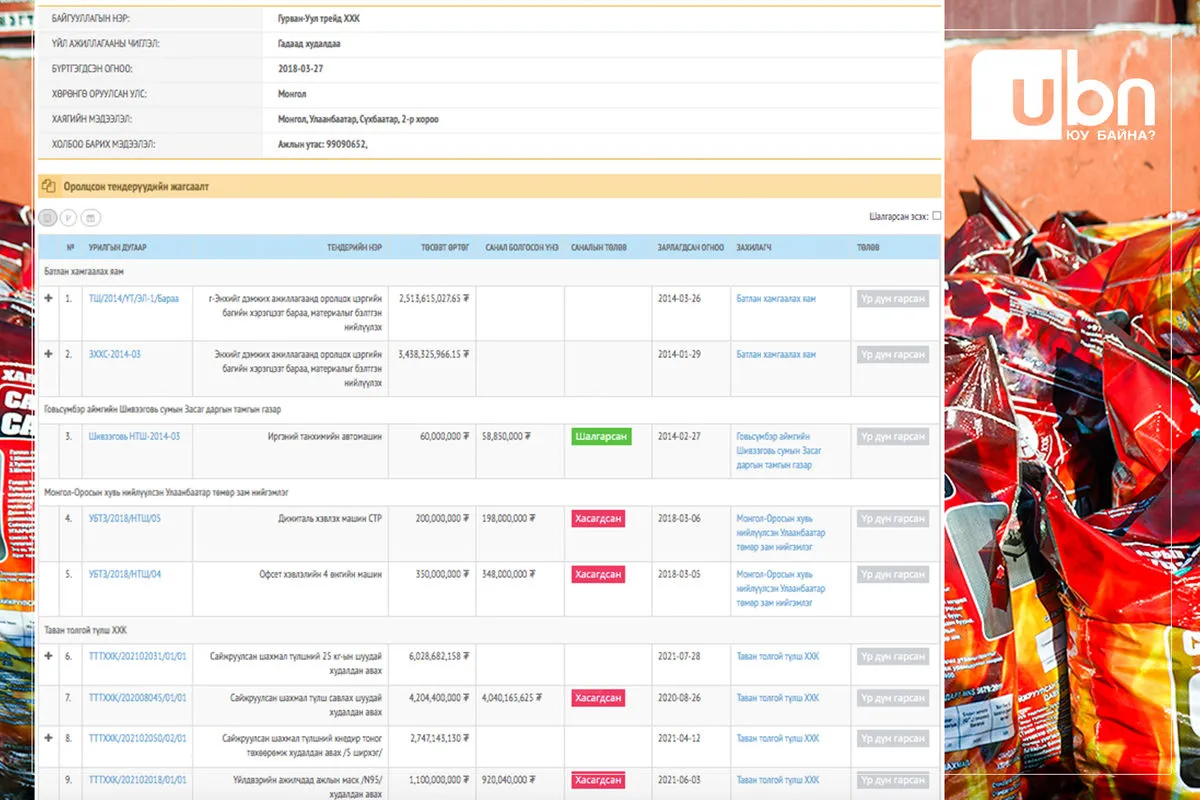Click Үр дүн гарсан button for row 8
Image resolution: width=1200 pixels, height=800 pixels.
point(893,738)
